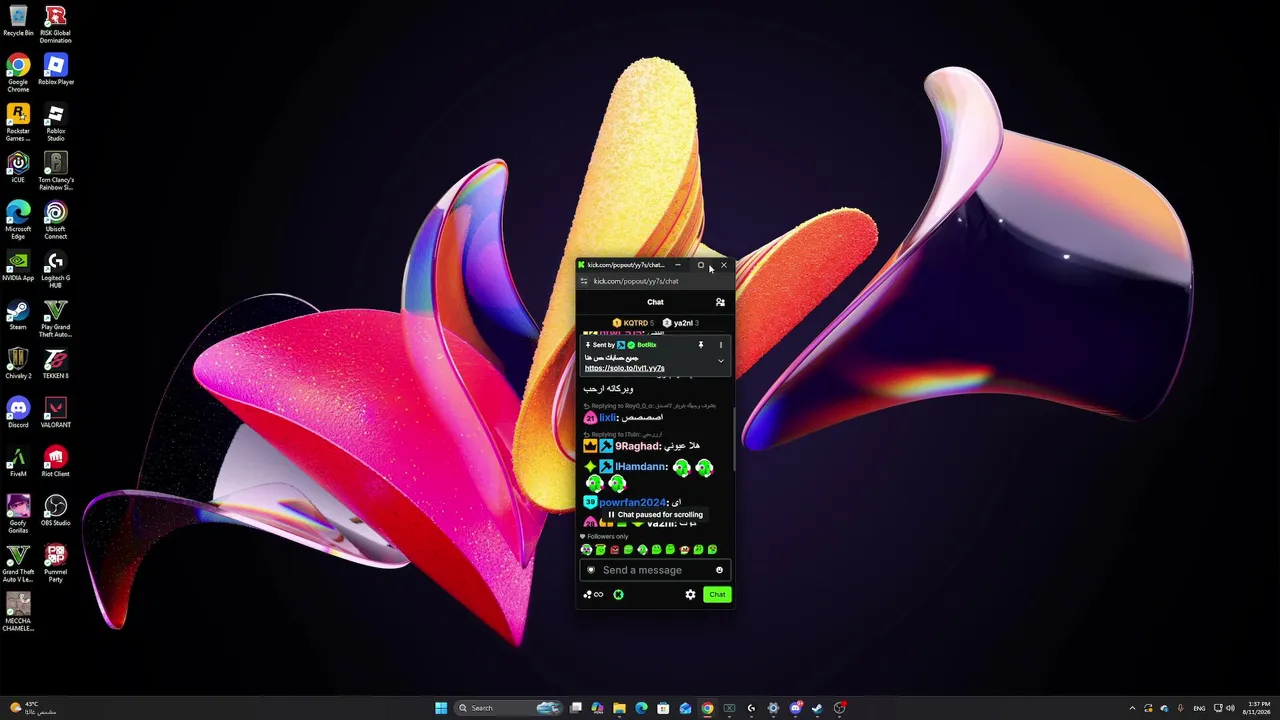Open Task View from taskbar
The width and height of the screenshot is (1280, 720).
coord(576,708)
